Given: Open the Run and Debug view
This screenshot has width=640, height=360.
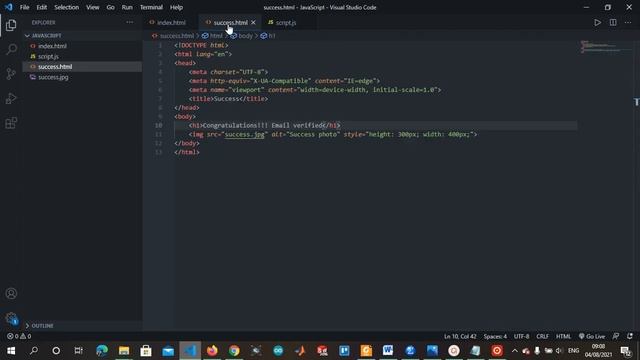Looking at the screenshot, I should tap(11, 98).
